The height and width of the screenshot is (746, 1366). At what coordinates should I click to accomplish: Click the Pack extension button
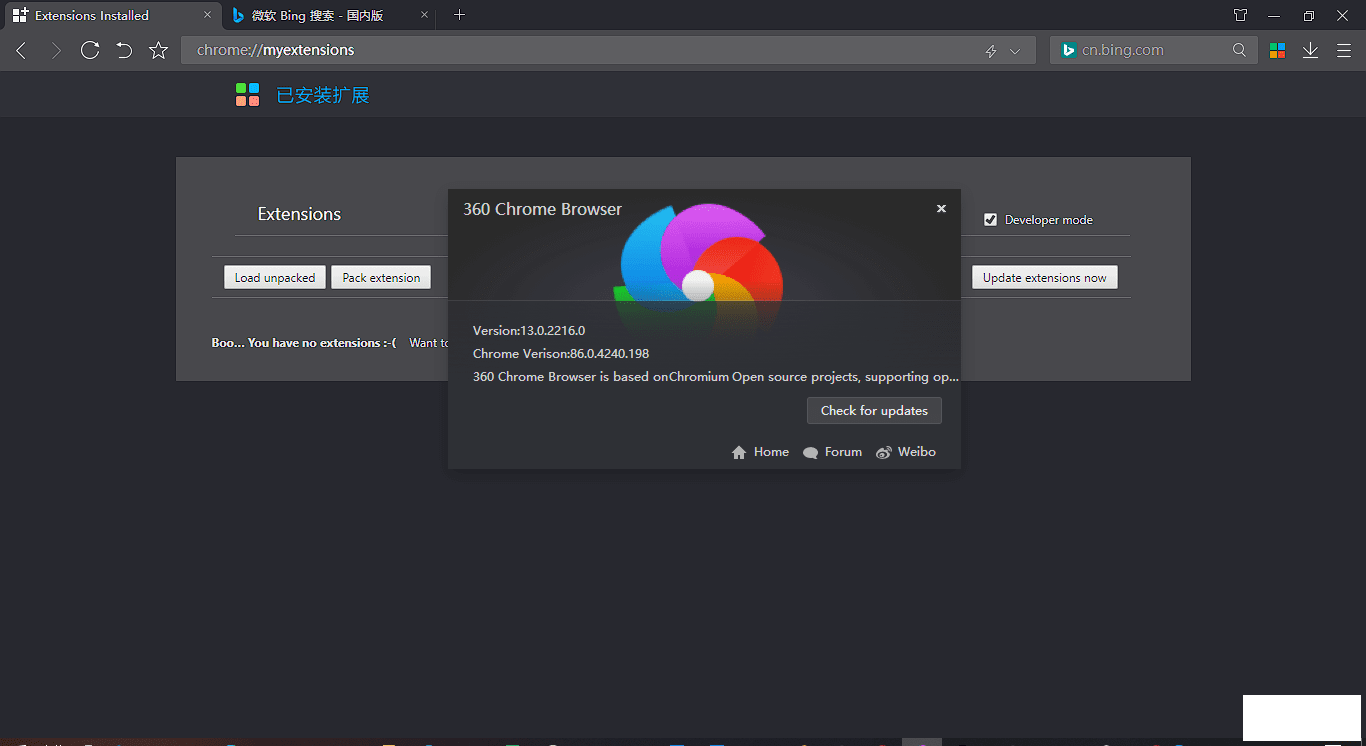click(381, 278)
